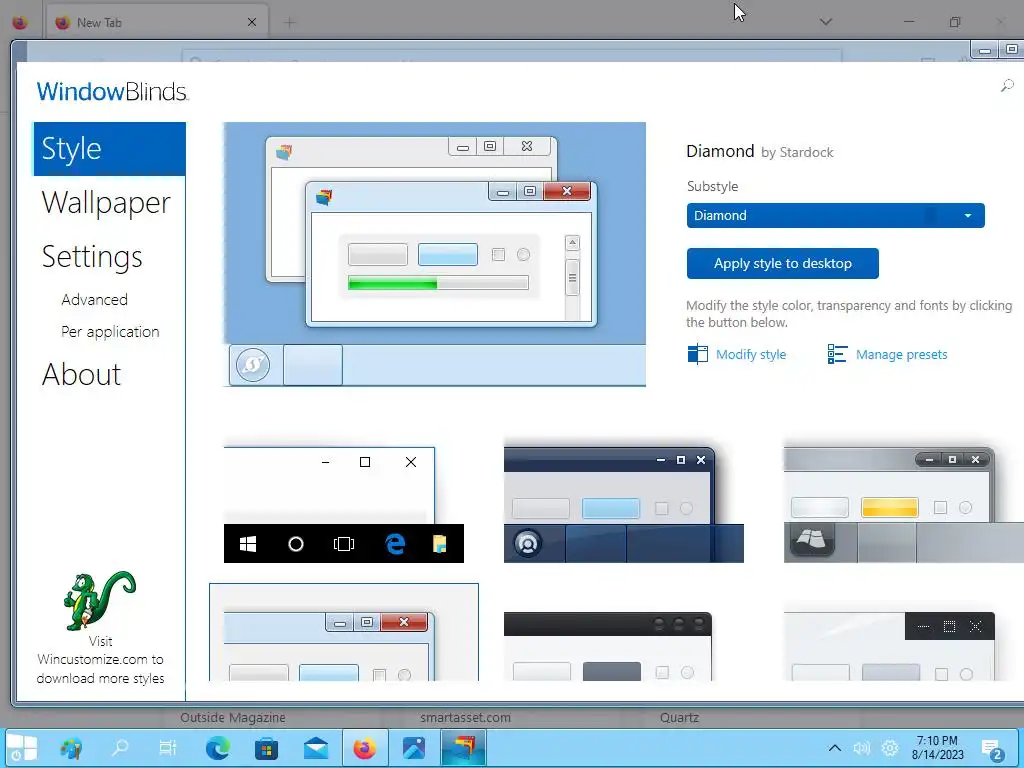Screen dimensions: 1024x768
Task: Open the notification center
Action: 991,749
